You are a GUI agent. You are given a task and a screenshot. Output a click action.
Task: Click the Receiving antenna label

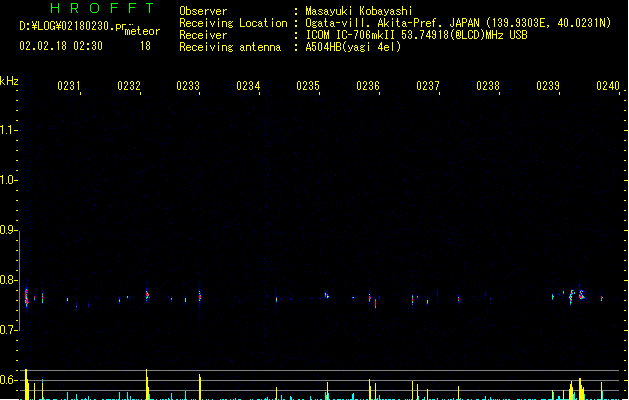pyautogui.click(x=230, y=47)
